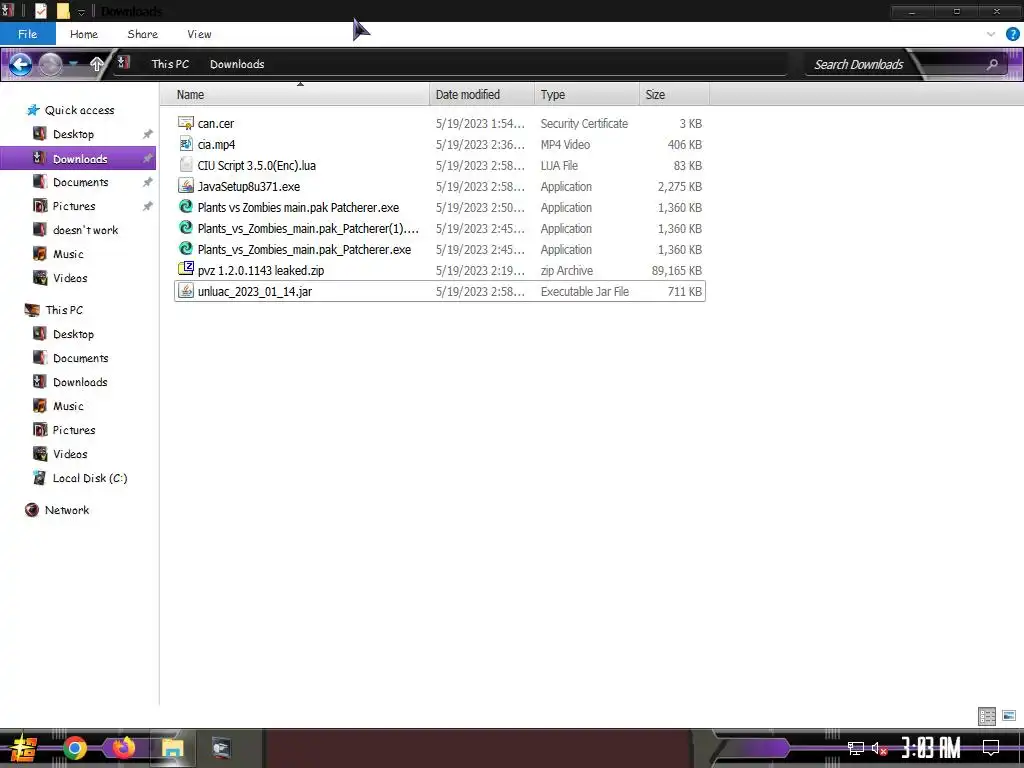Open network status tray icon
The height and width of the screenshot is (768, 1024).
click(856, 748)
